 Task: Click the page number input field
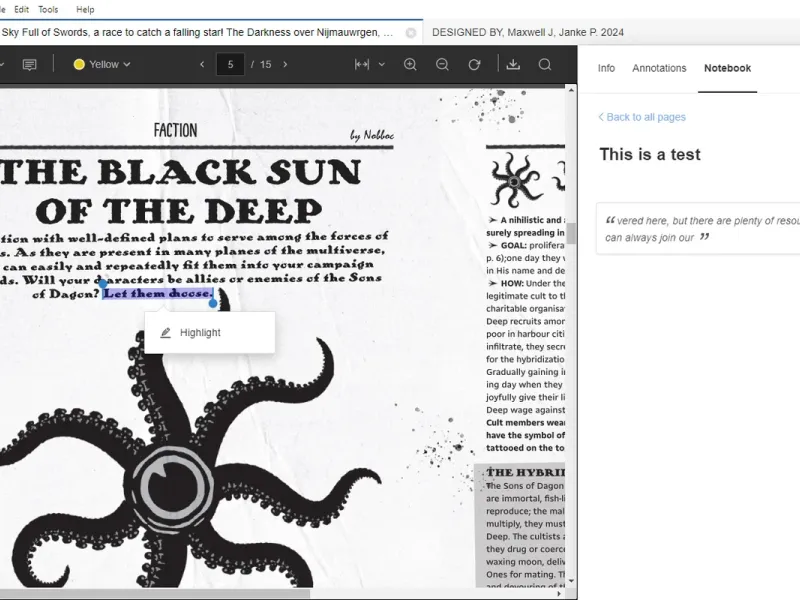tap(230, 64)
